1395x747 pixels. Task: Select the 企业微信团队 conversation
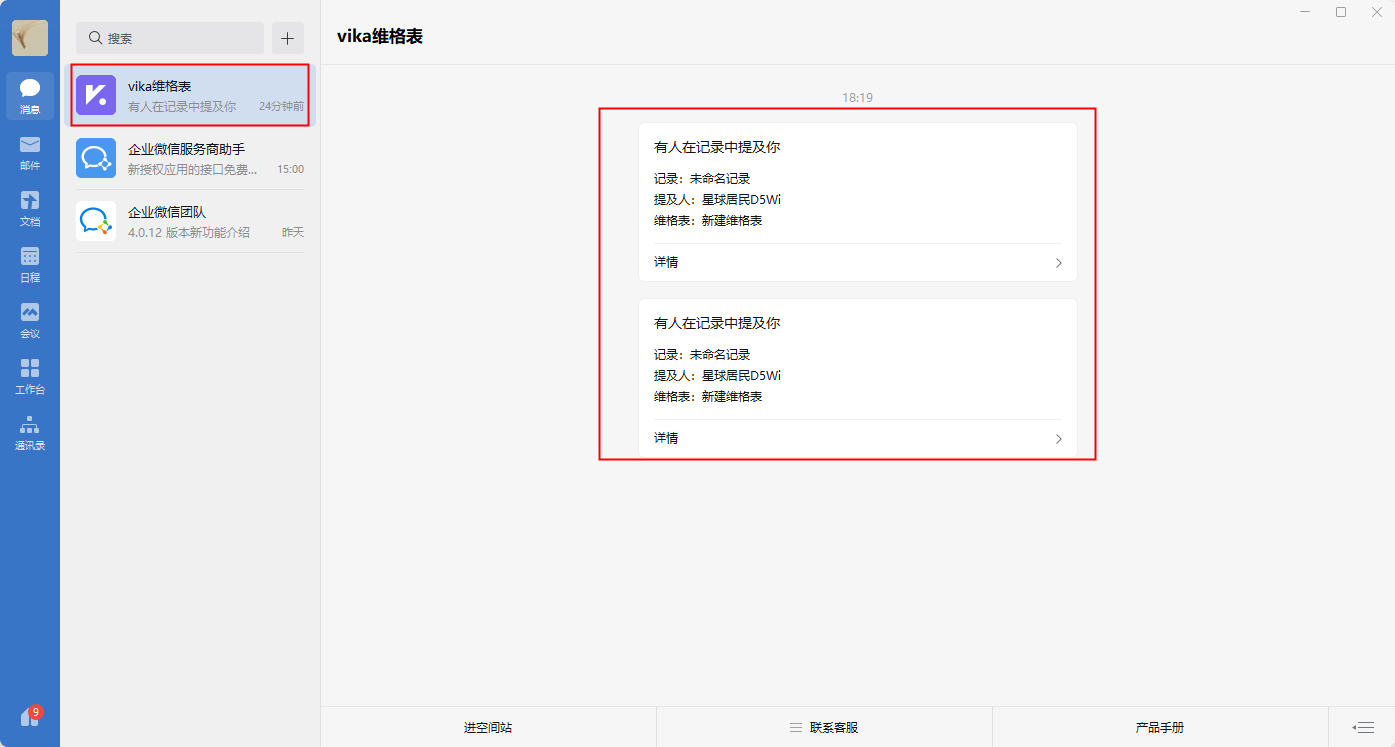tap(190, 222)
